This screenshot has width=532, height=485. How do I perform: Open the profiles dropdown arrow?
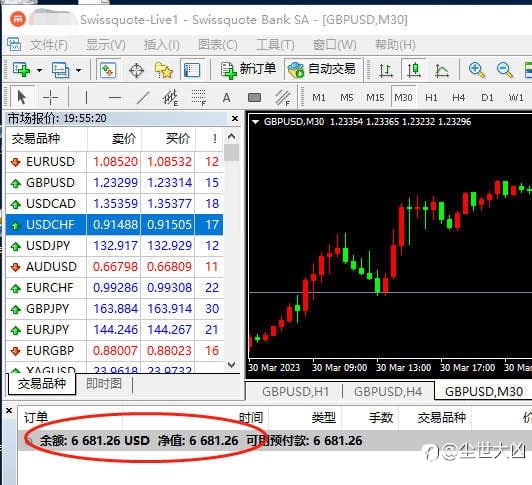78,70
